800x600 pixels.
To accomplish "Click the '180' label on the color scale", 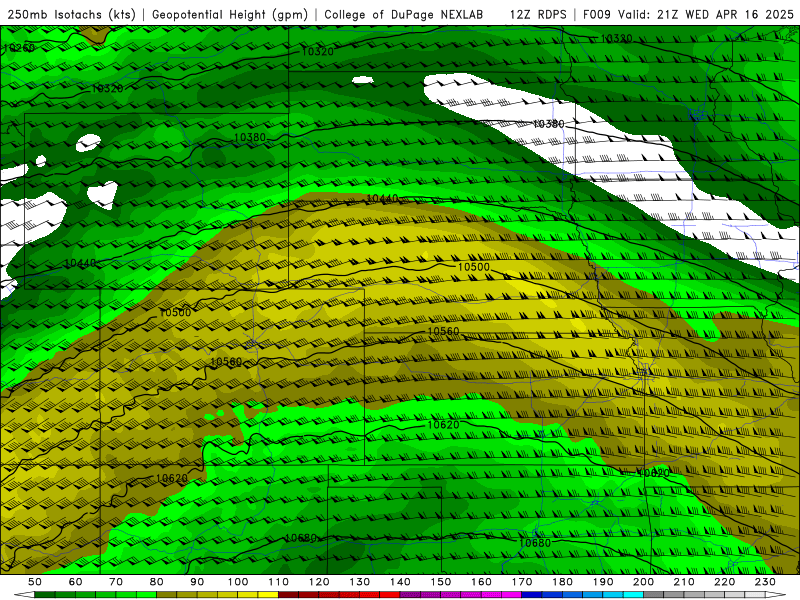I will pyautogui.click(x=562, y=582).
